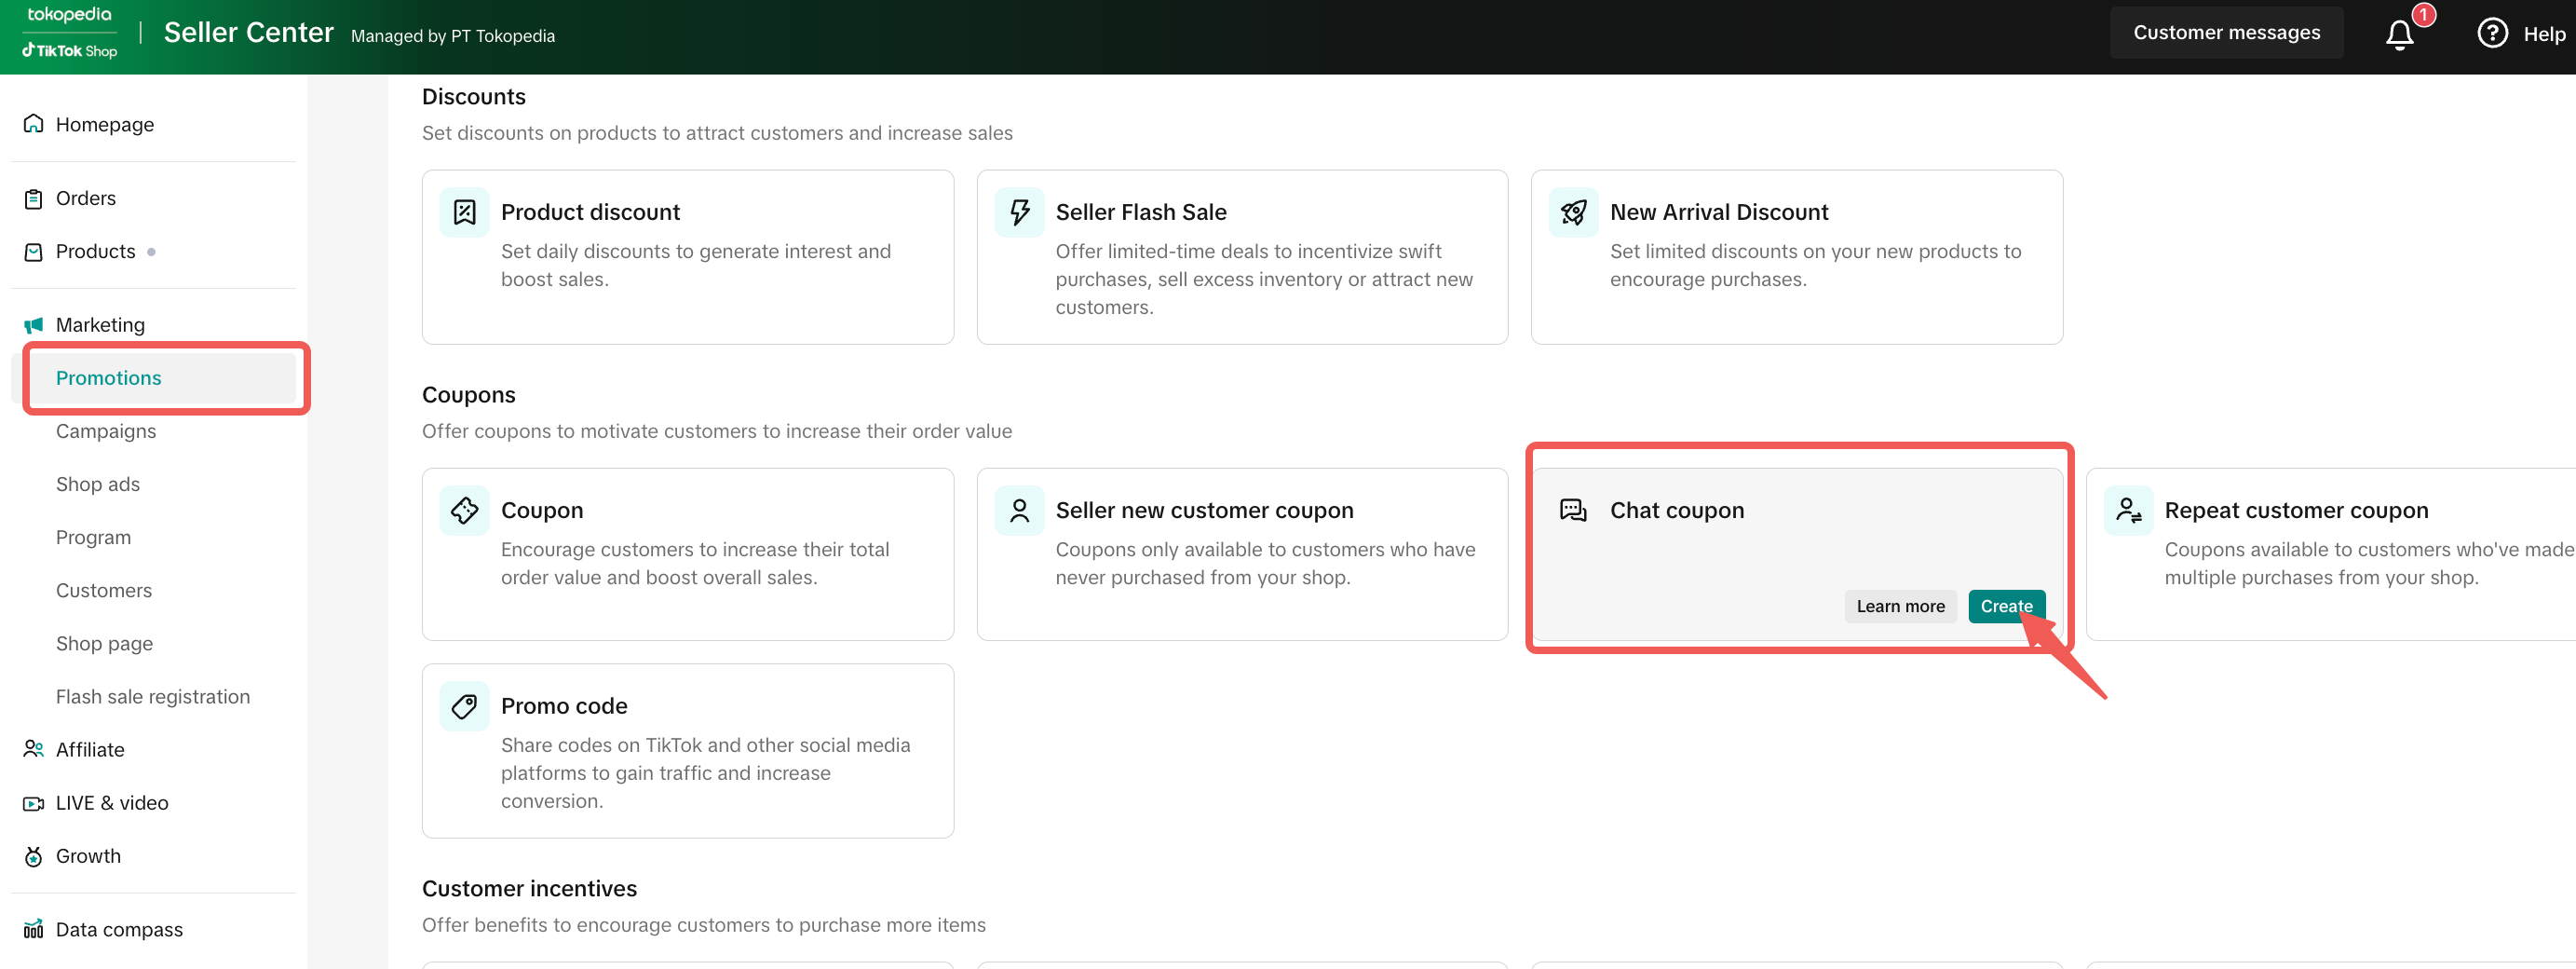Open Customer messages from top bar
This screenshot has height=969, width=2576.
[2226, 33]
